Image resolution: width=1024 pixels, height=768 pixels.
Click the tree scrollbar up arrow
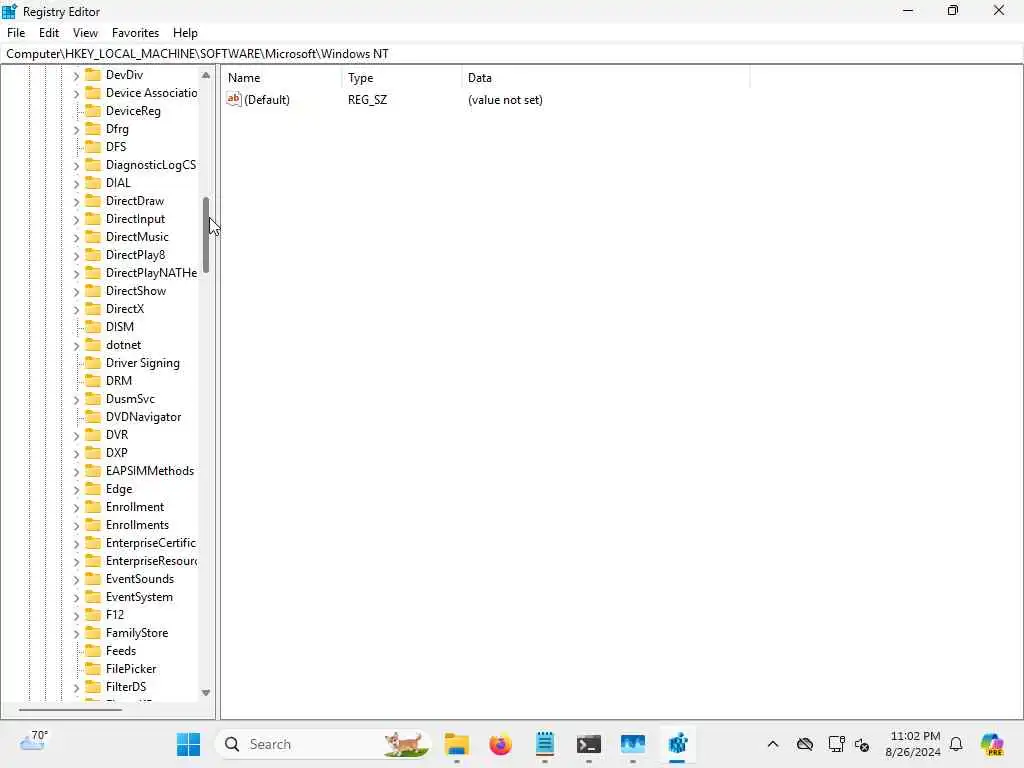[x=206, y=75]
